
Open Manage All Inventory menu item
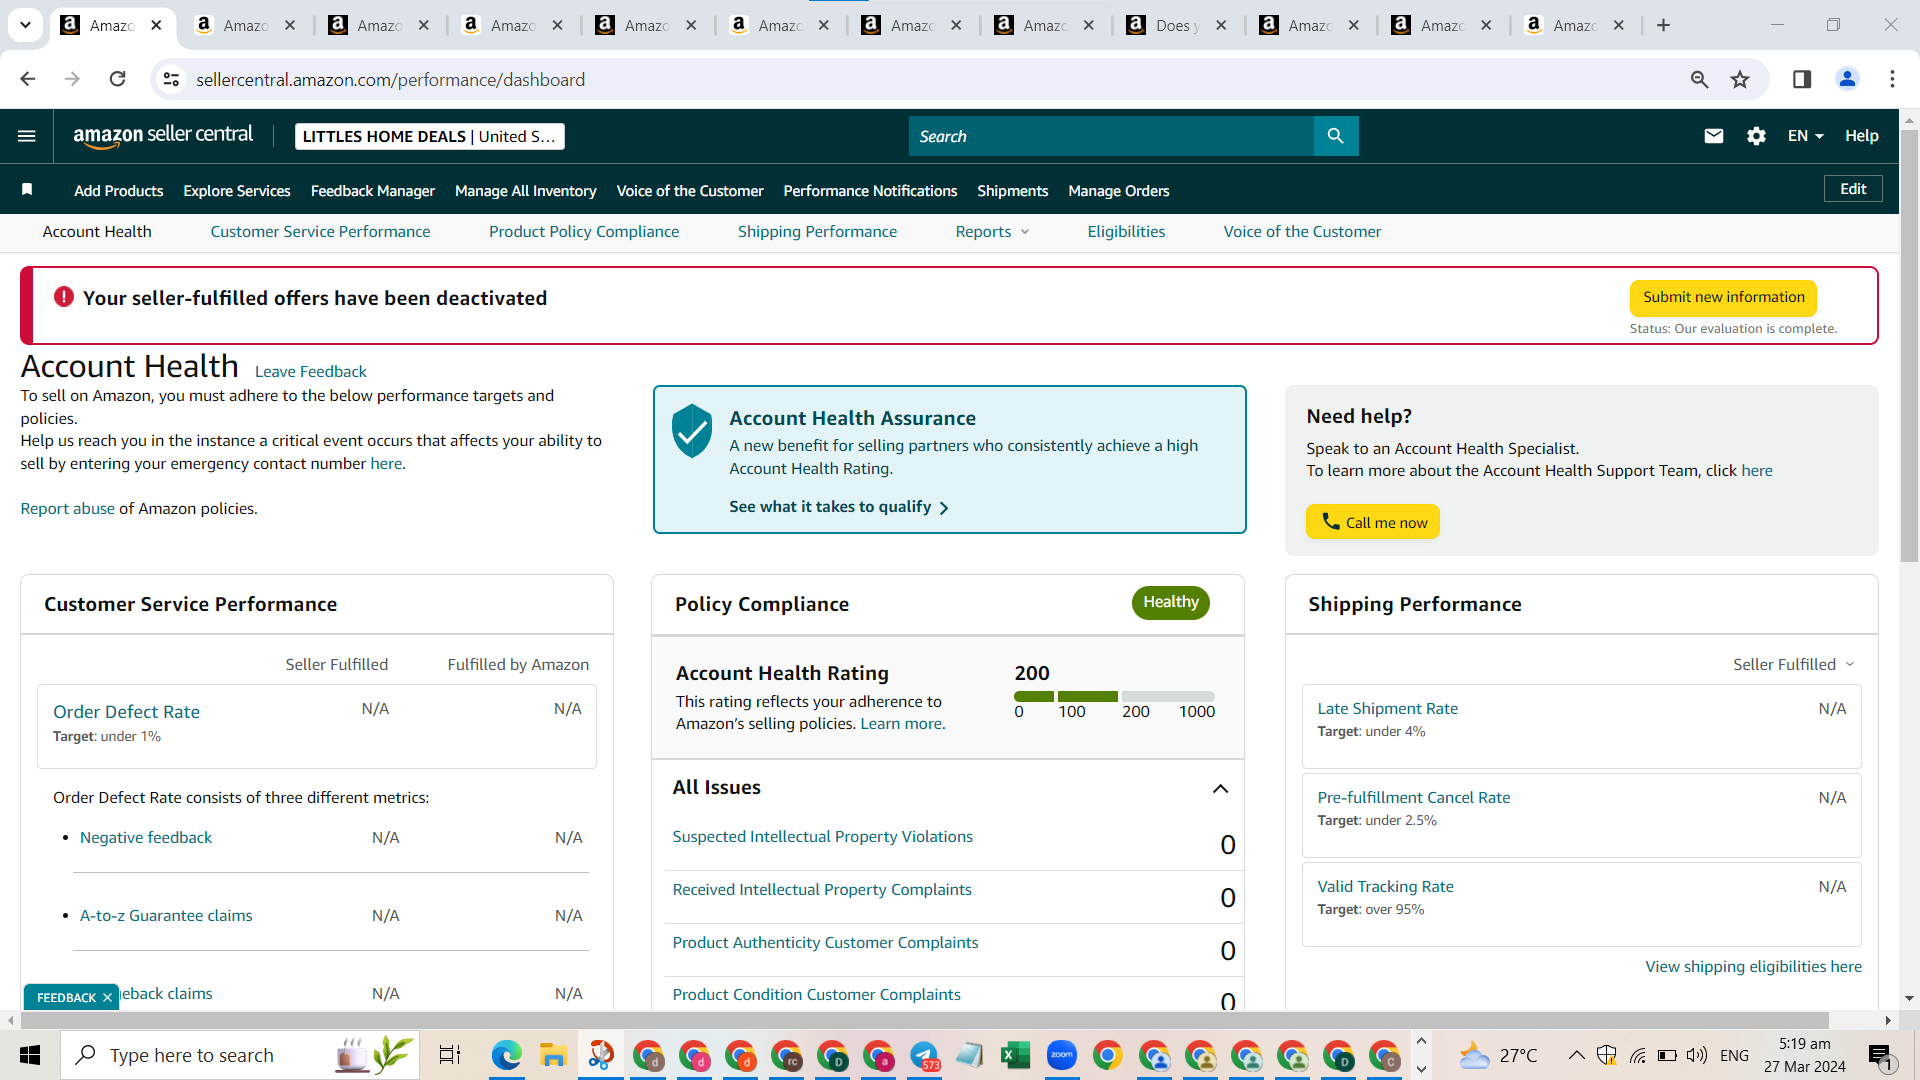pyautogui.click(x=526, y=191)
